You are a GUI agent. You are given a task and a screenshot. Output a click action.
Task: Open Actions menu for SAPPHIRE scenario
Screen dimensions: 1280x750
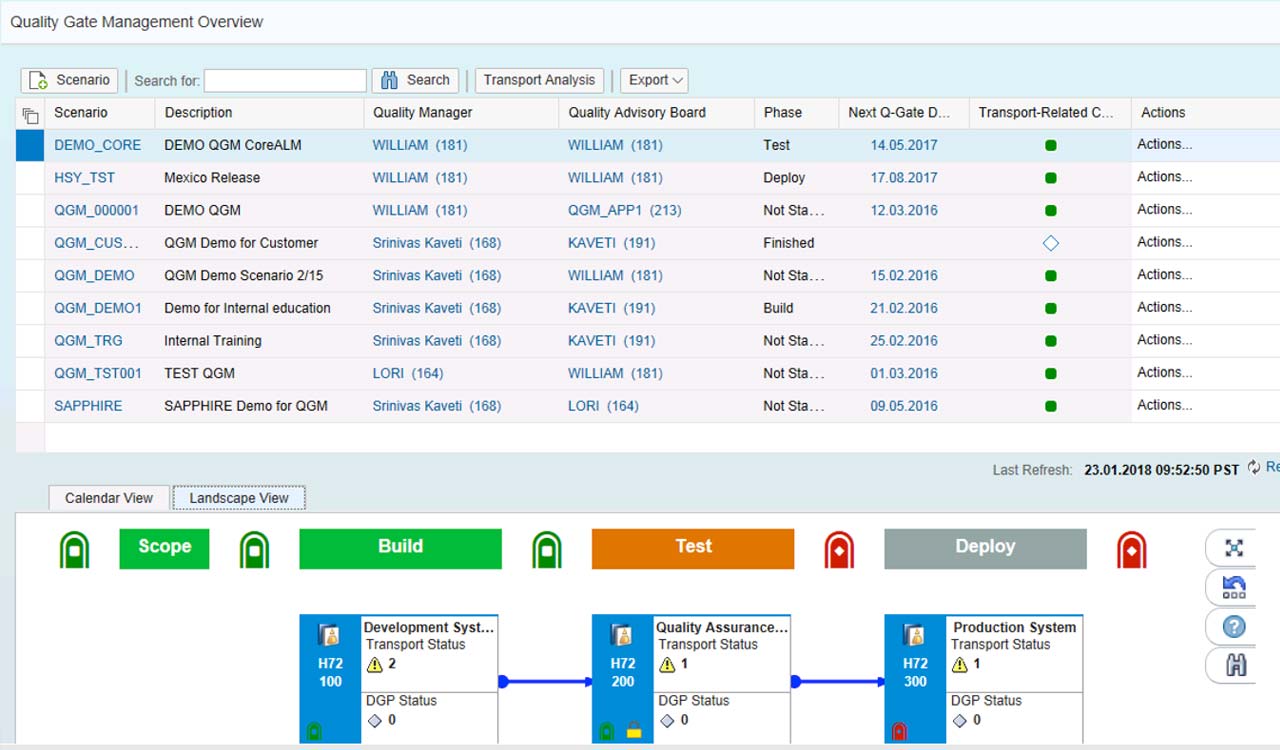1164,405
